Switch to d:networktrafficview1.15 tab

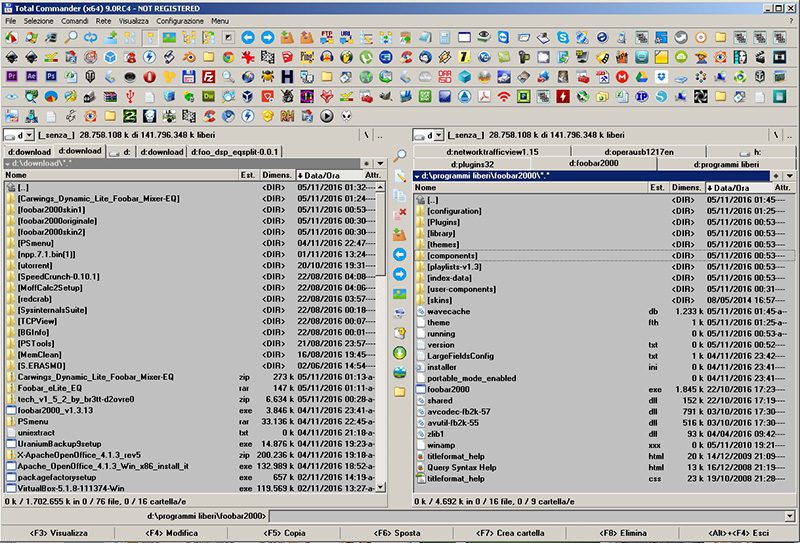click(492, 152)
